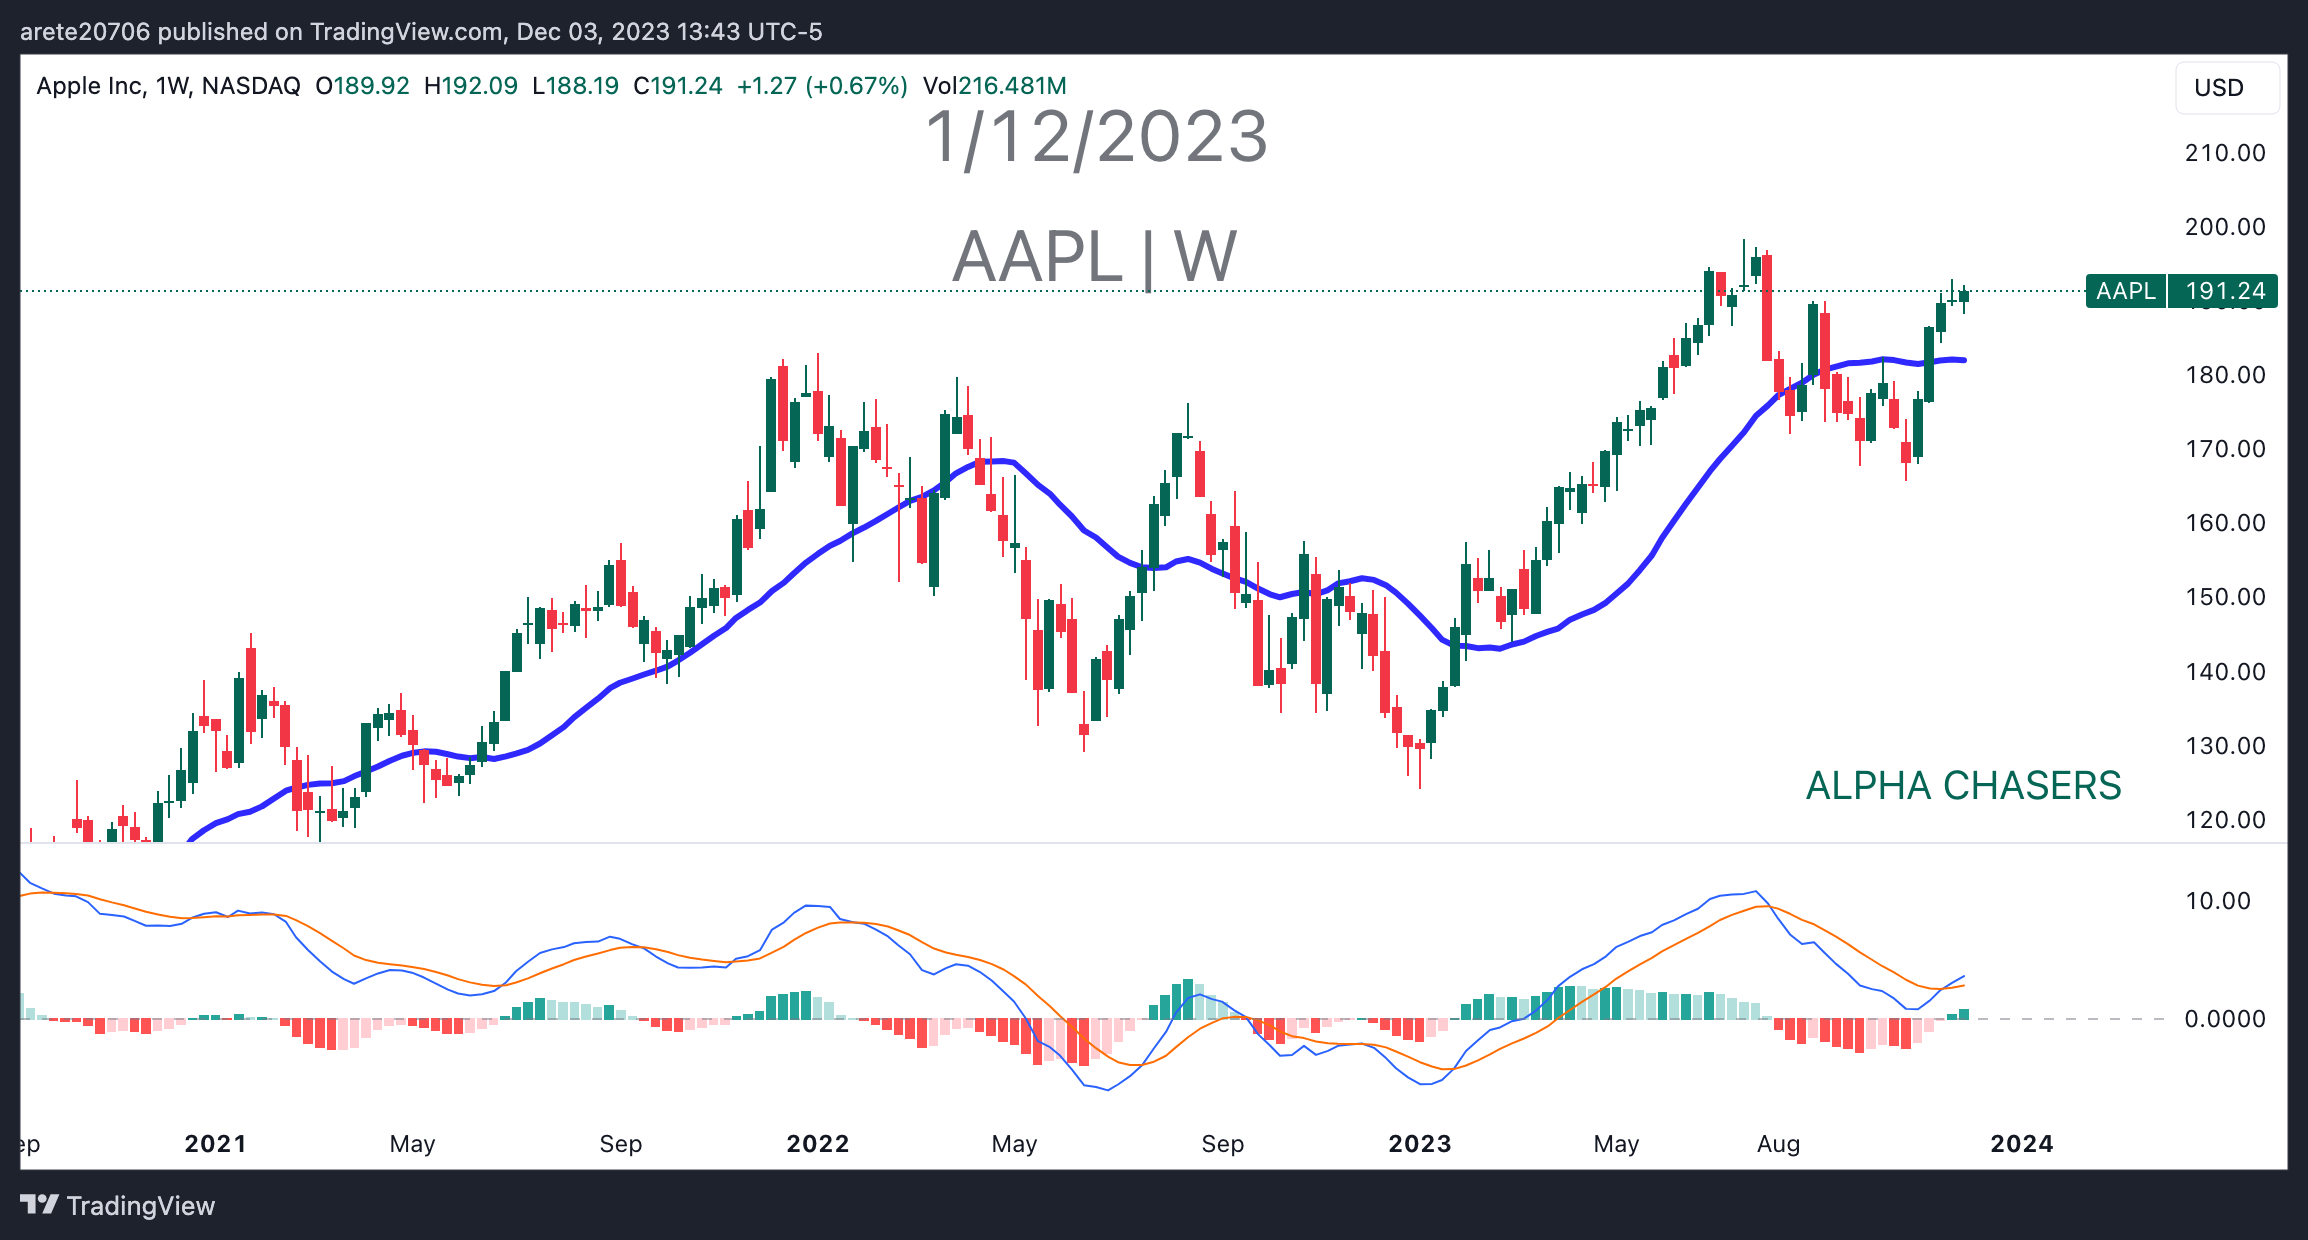This screenshot has height=1240, width=2308.
Task: Click the 191.24 current price badge
Action: 2223,291
